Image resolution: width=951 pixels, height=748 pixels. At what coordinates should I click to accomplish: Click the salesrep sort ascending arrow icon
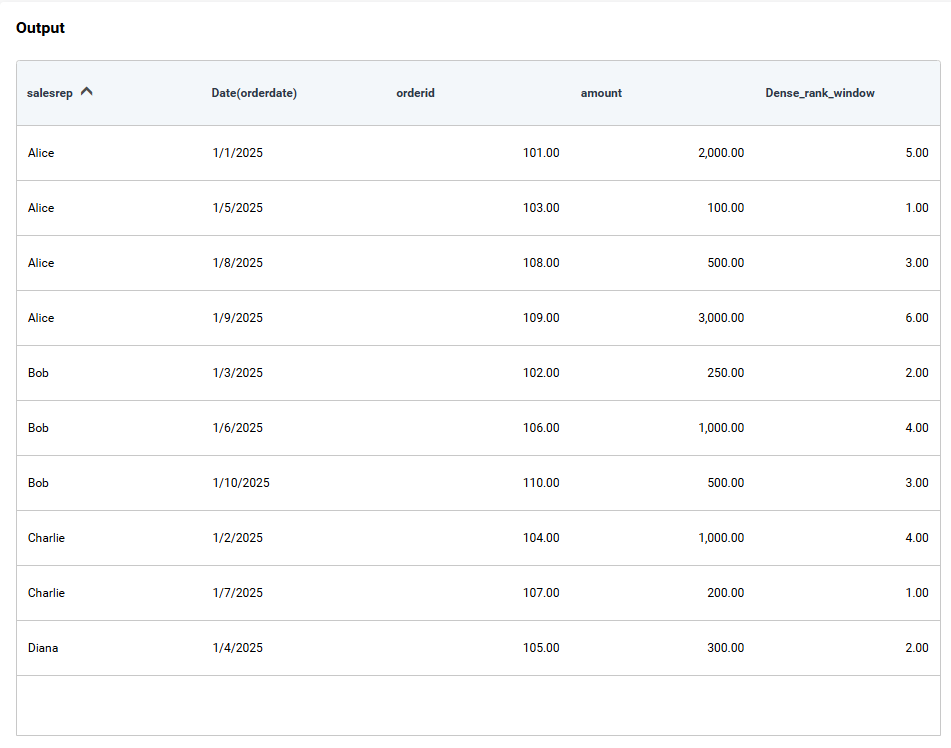[87, 92]
